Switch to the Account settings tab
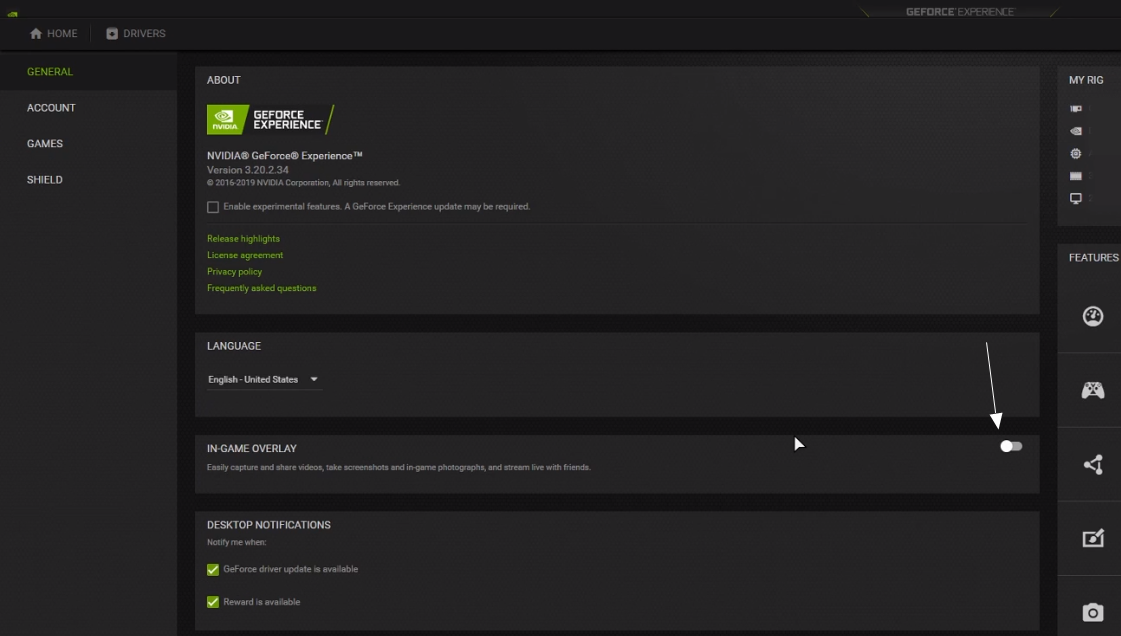The width and height of the screenshot is (1121, 636). [51, 108]
